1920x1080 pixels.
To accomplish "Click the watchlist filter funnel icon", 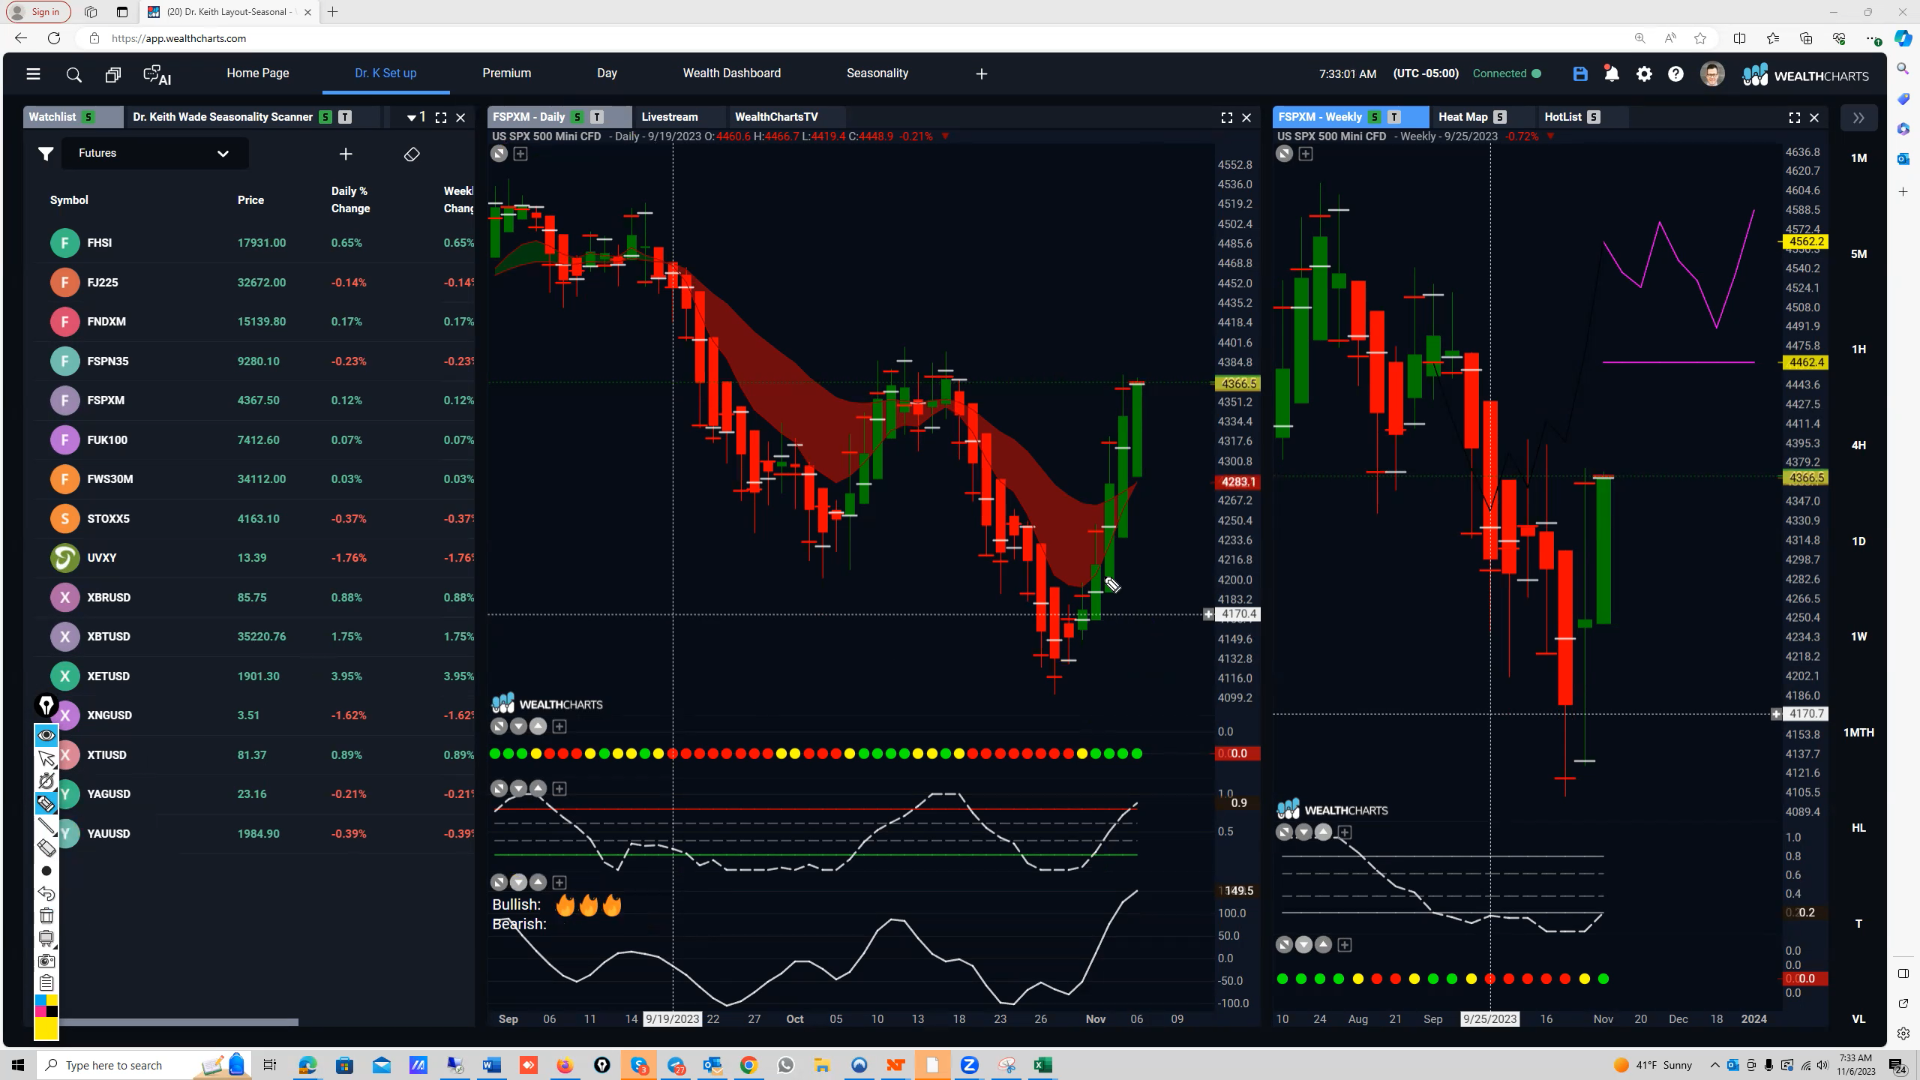I will pos(46,154).
